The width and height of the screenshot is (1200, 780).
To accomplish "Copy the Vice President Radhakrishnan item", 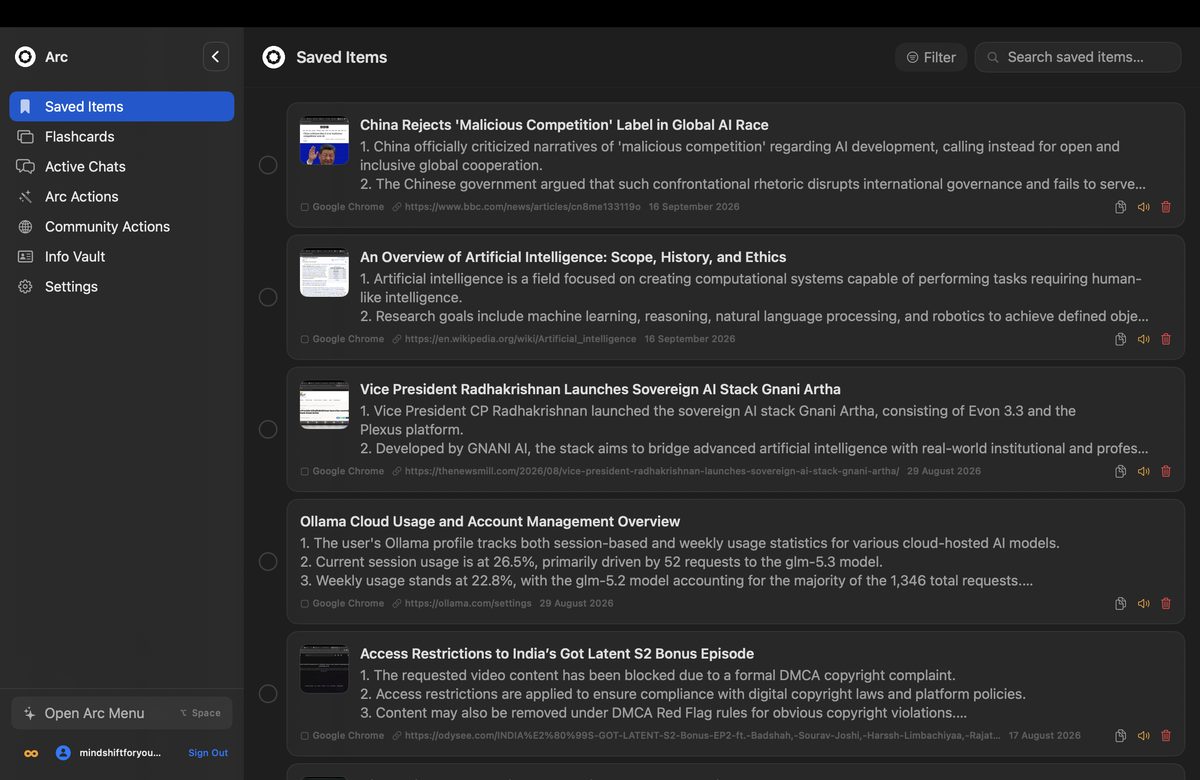I will click(x=1121, y=471).
